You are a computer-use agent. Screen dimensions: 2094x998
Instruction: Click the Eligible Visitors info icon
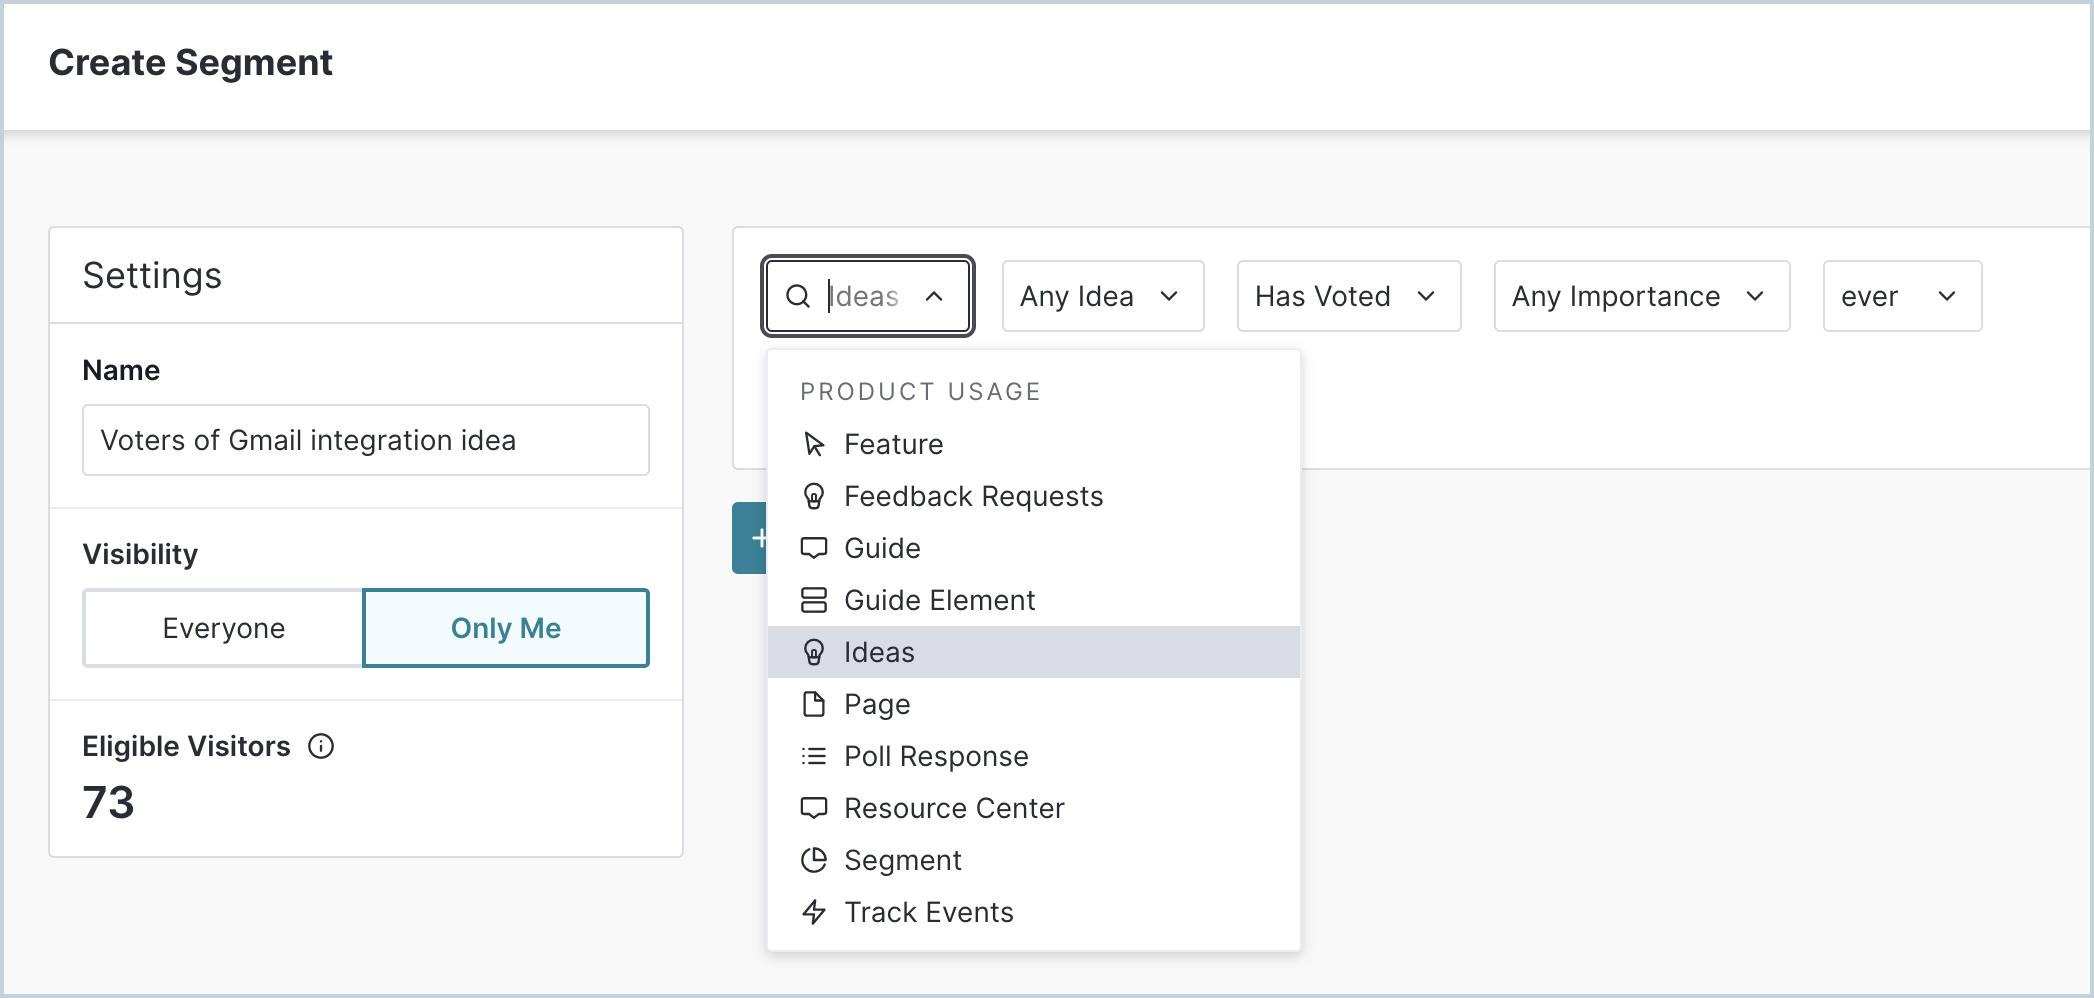tap(321, 746)
